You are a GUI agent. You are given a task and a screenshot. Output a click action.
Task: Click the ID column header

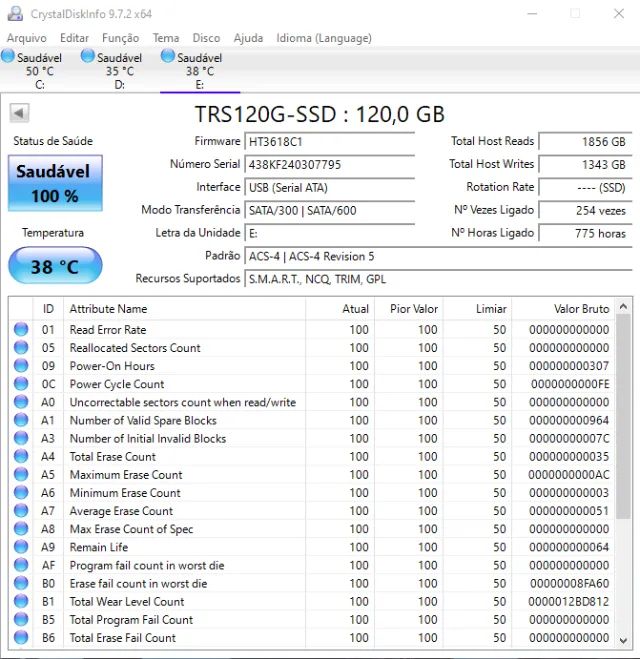pyautogui.click(x=48, y=309)
